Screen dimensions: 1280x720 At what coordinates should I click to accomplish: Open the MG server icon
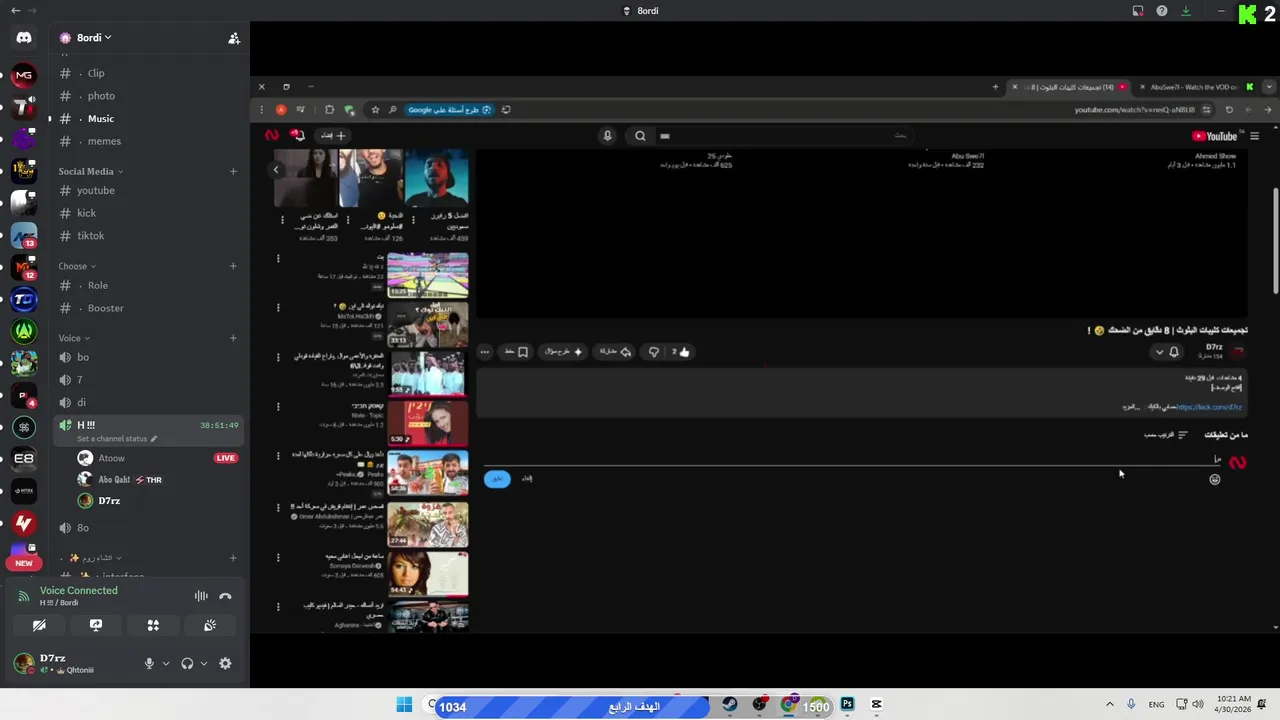click(24, 75)
